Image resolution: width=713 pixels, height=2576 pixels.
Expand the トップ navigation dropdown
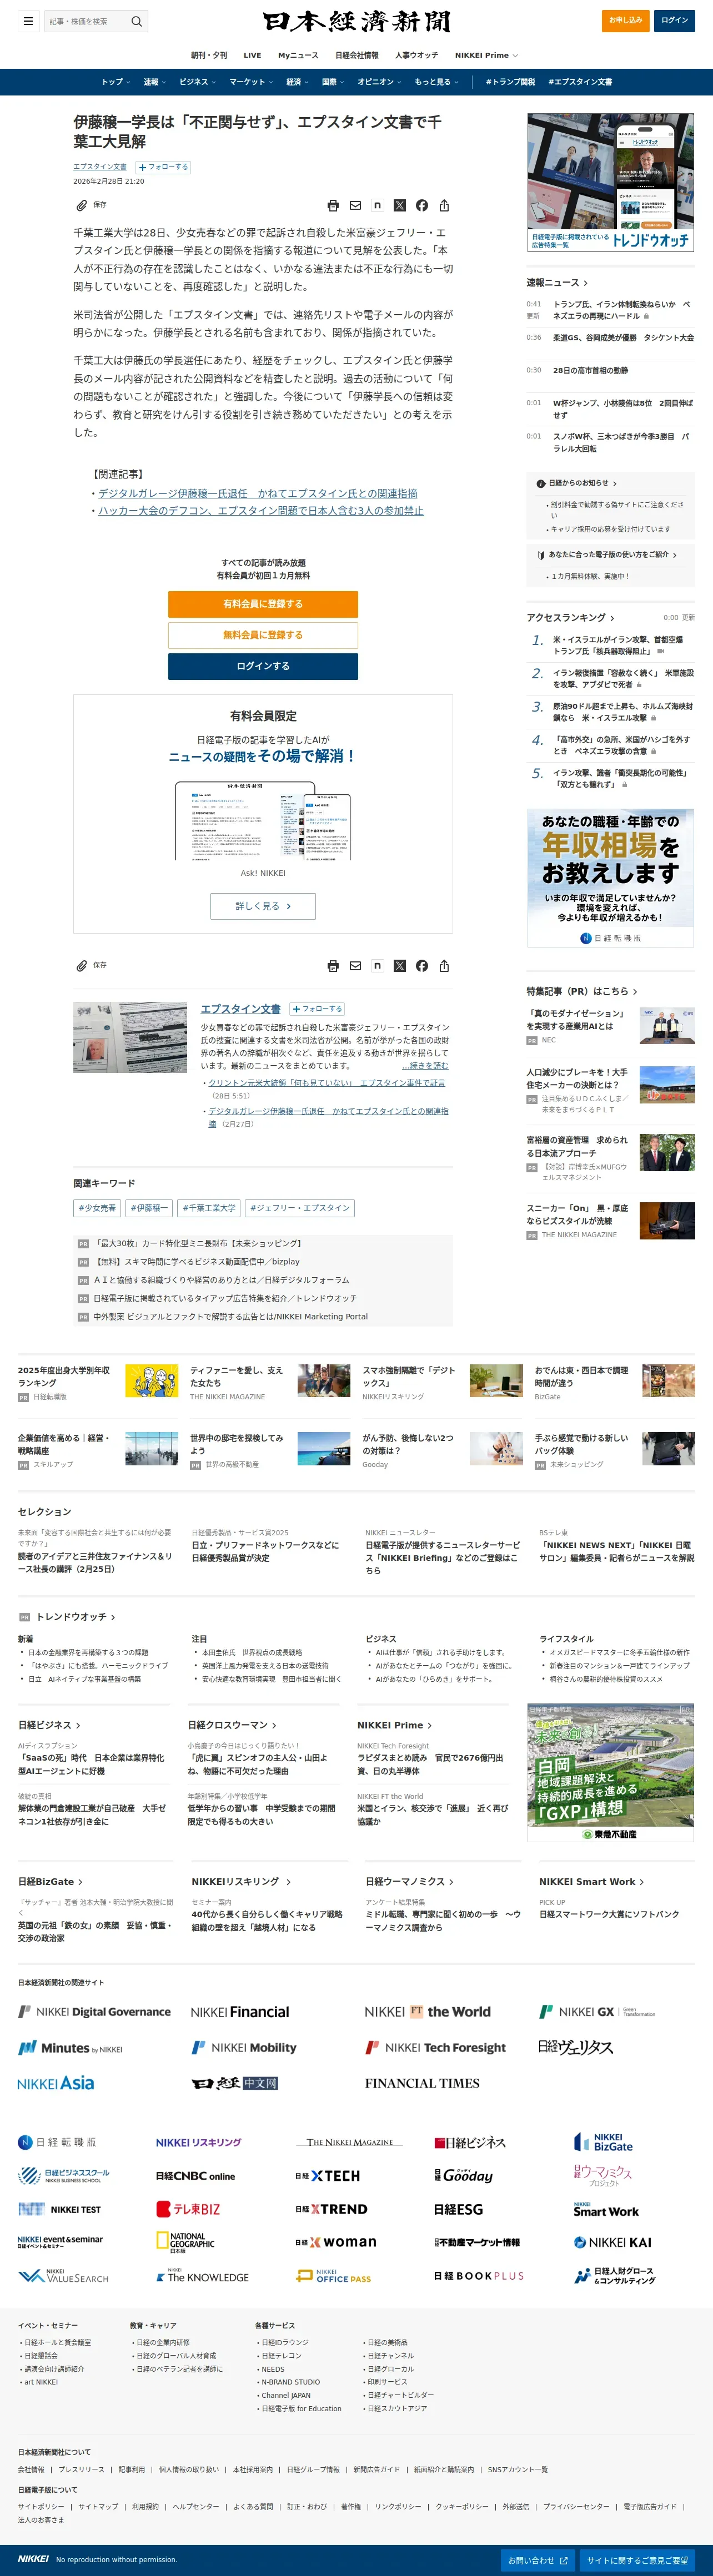click(x=115, y=82)
